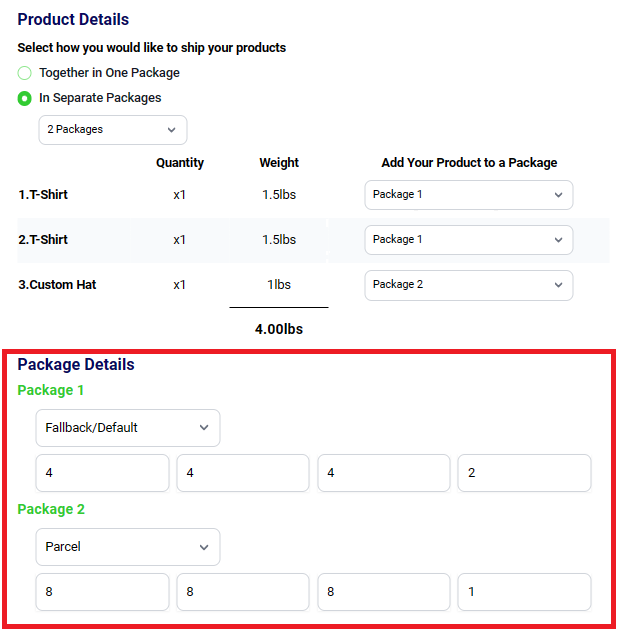Viewport: 624px width, 638px height.
Task: Click first dimension field of Package 1
Action: pyautogui.click(x=102, y=473)
